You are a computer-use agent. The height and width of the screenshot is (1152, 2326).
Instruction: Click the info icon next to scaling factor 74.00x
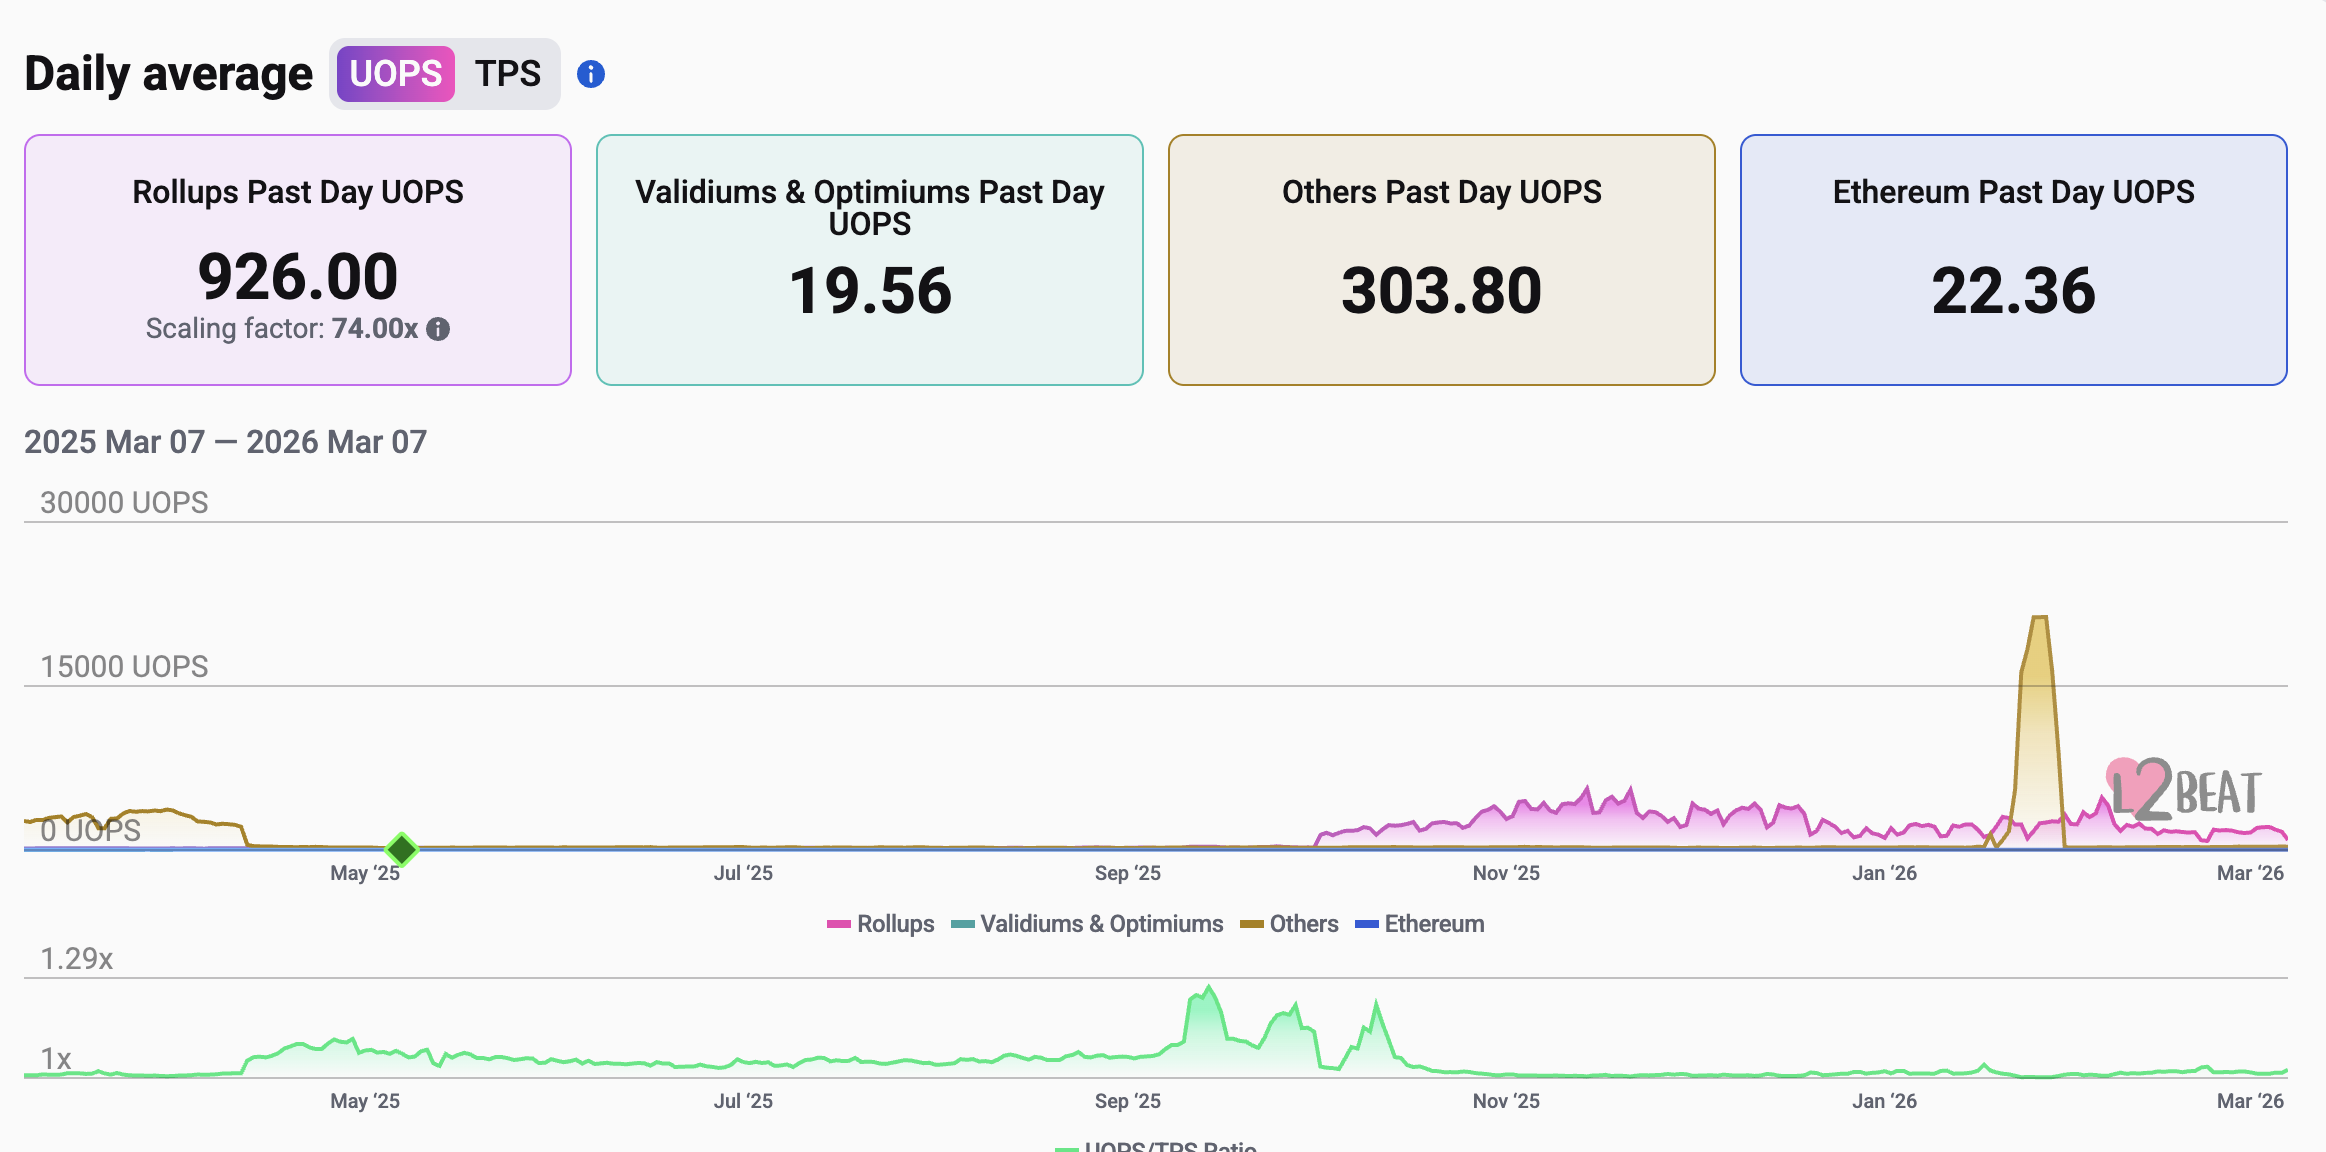tap(437, 327)
